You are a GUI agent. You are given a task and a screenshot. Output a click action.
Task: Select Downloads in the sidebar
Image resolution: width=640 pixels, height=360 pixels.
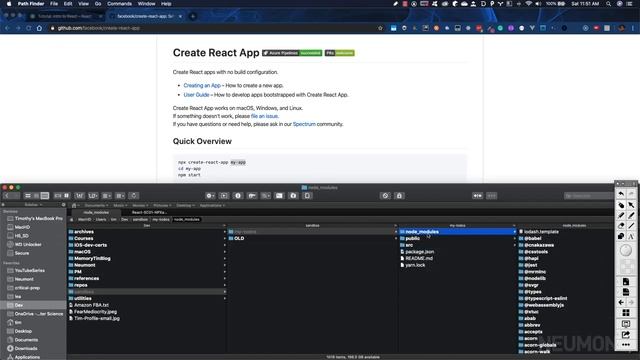click(26, 349)
